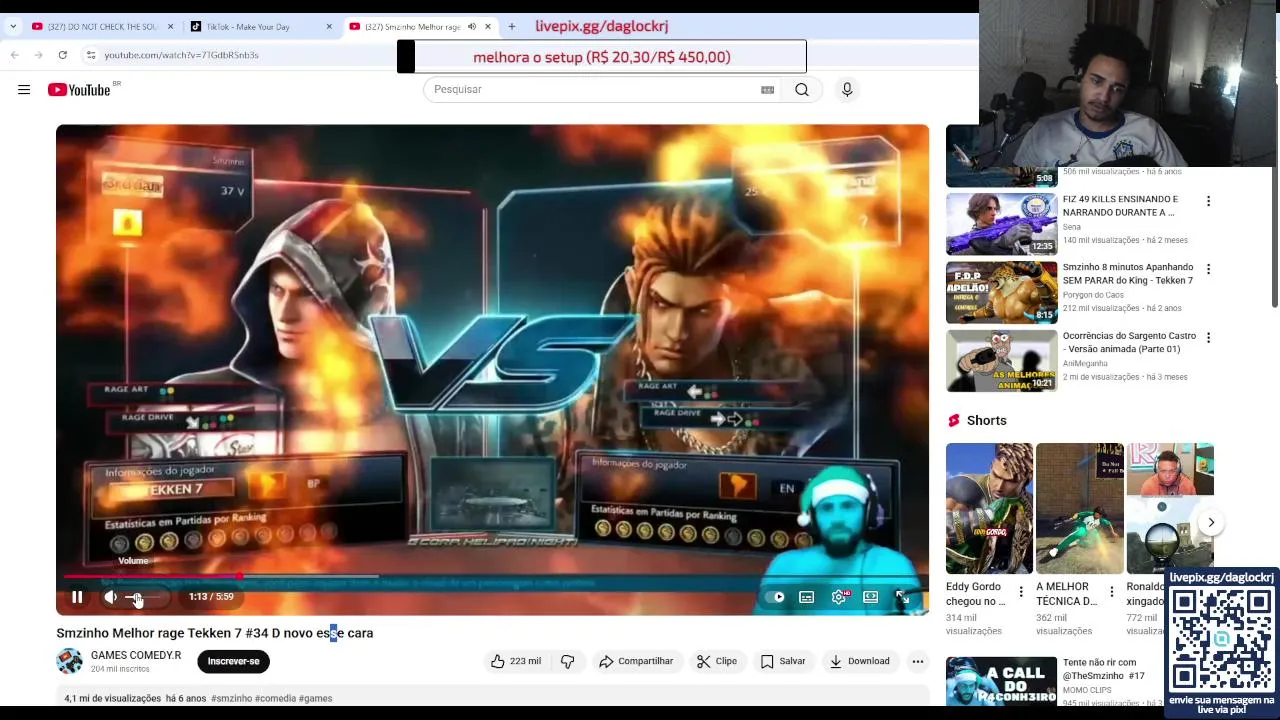Open the GAMES COMEDY.R channel name
The width and height of the screenshot is (1280, 720).
click(136, 656)
